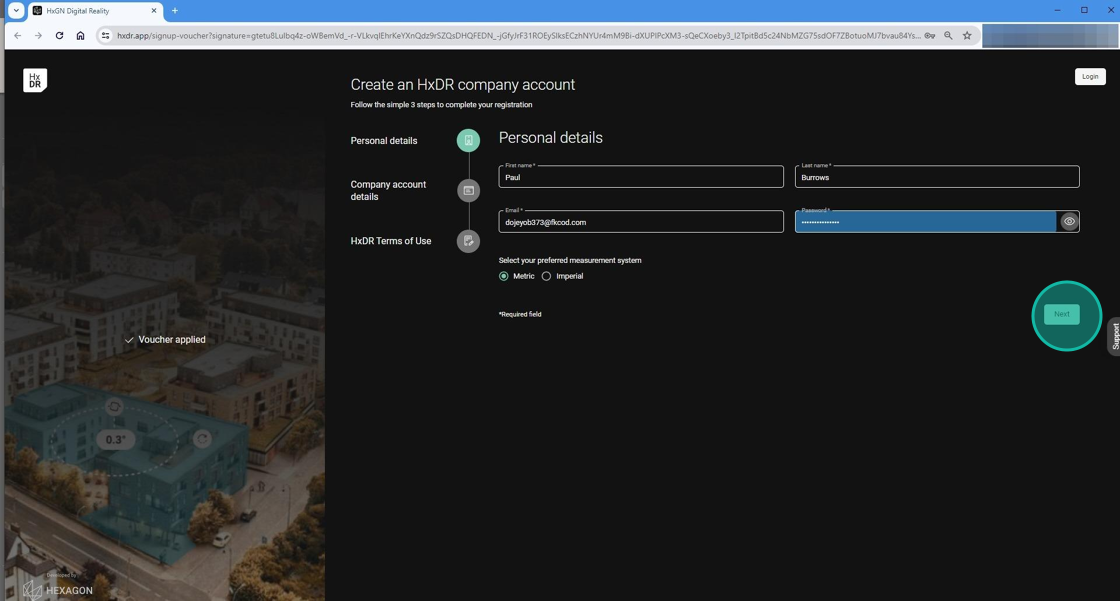Screen dimensions: 1120x601
Task: Click the Voucher applied text
Action: tap(171, 339)
